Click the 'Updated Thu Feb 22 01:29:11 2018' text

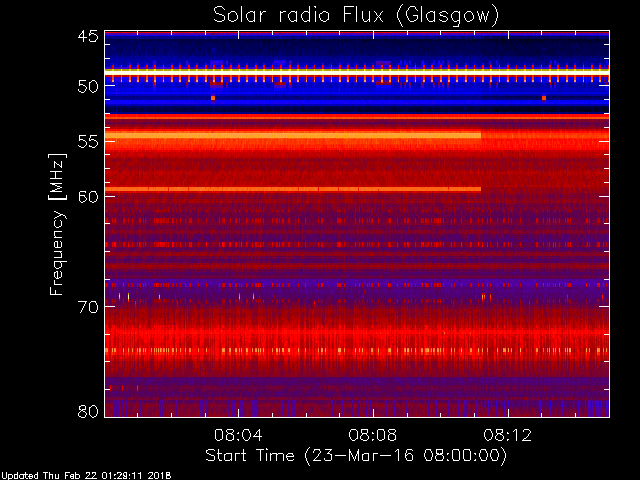click(x=86, y=476)
